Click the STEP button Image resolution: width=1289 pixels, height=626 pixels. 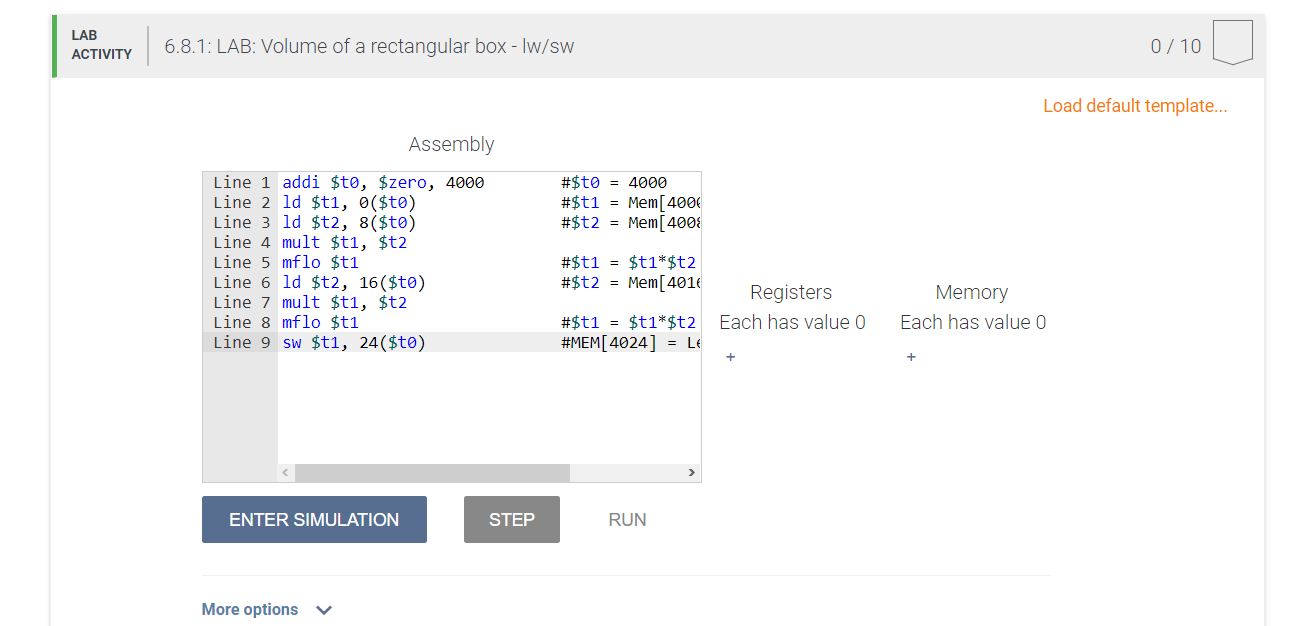point(511,519)
